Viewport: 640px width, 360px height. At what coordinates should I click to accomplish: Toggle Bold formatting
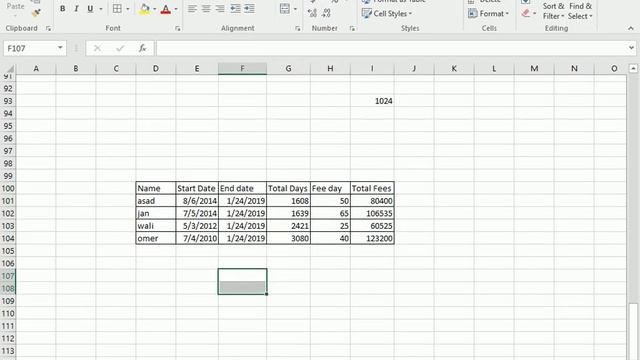tap(62, 9)
